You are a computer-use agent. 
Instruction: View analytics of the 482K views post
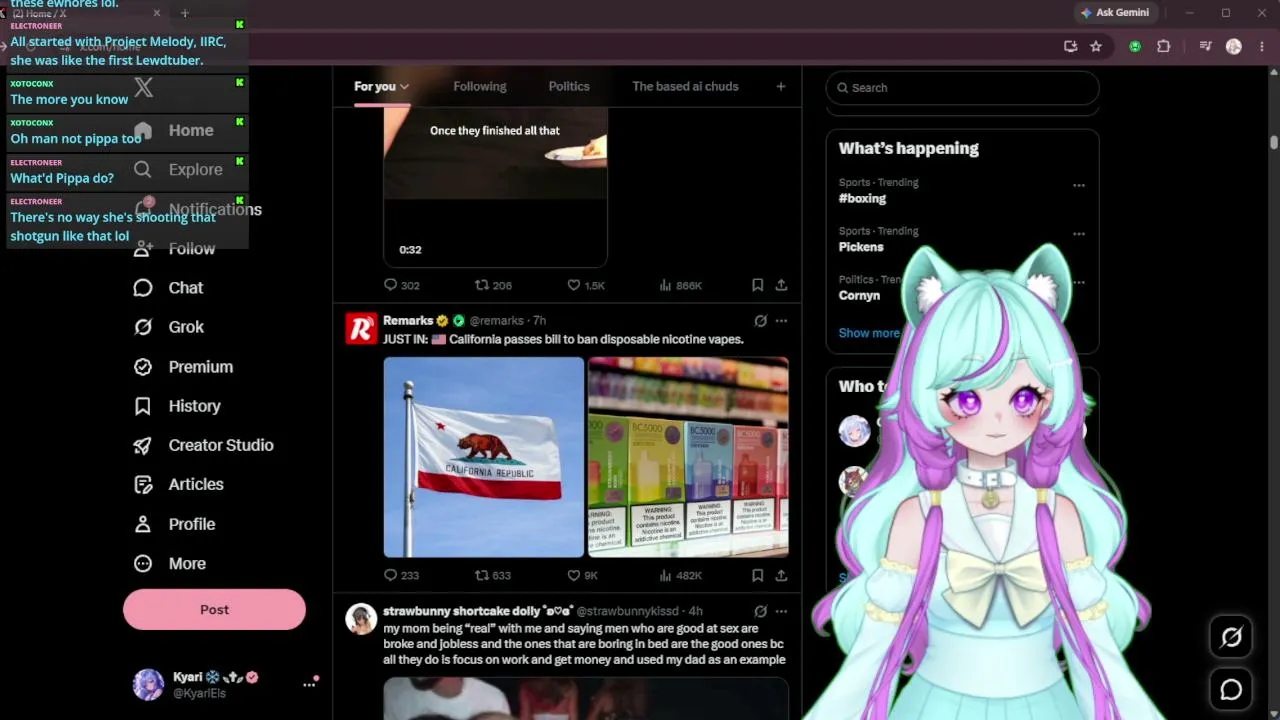tap(680, 575)
